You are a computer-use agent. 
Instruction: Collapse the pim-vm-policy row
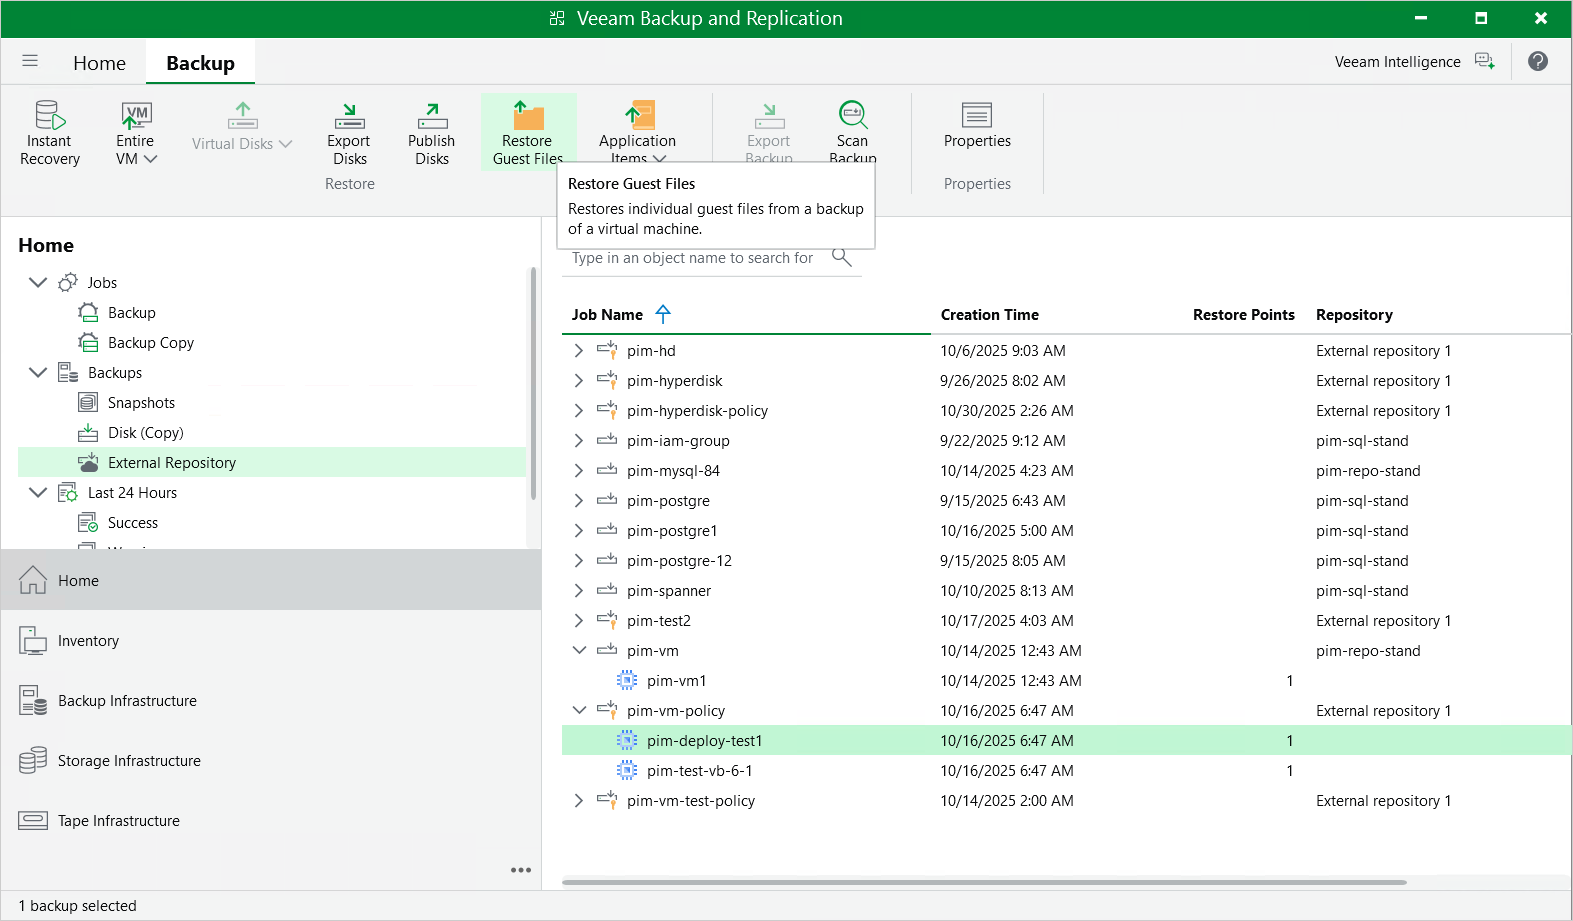click(579, 710)
